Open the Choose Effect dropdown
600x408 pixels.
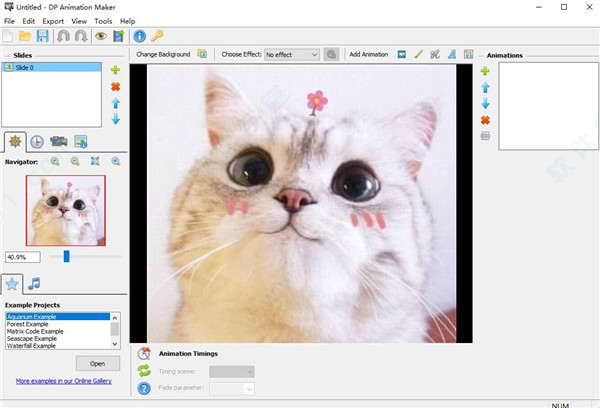coord(292,54)
